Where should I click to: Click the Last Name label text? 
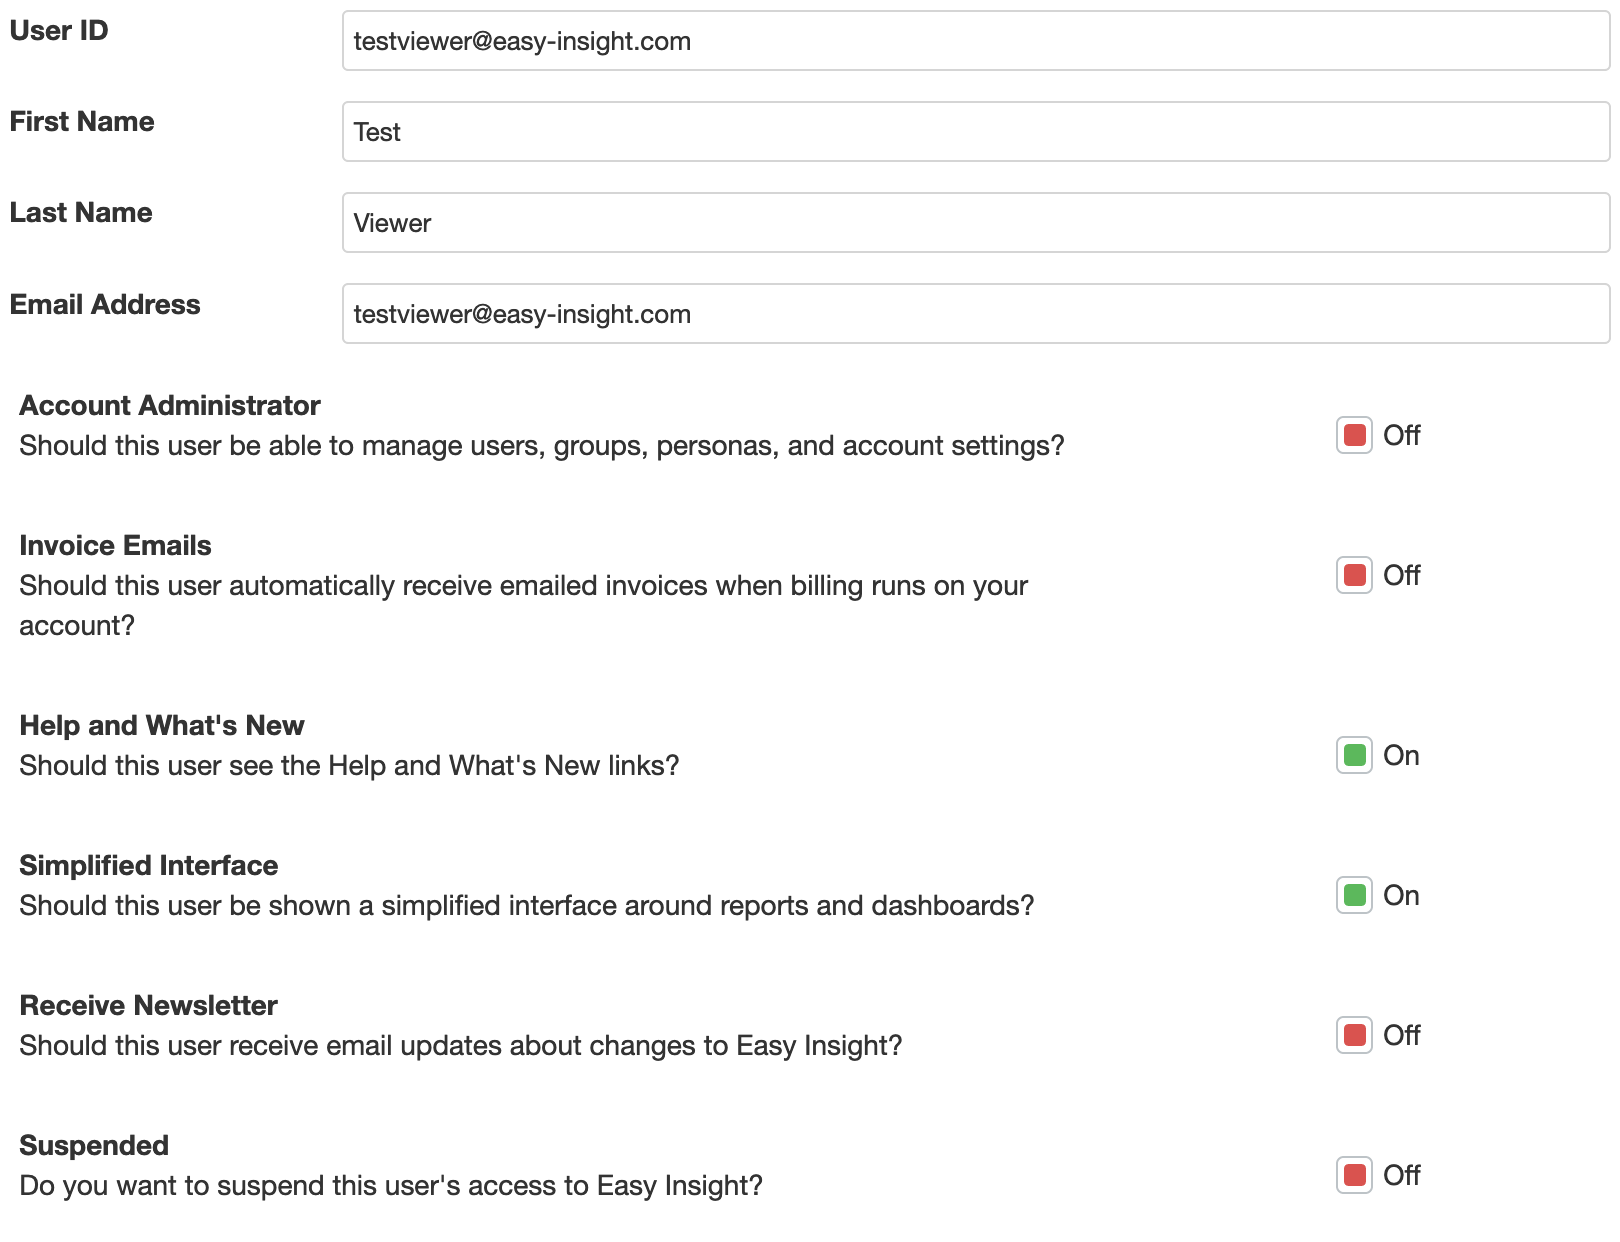(81, 213)
